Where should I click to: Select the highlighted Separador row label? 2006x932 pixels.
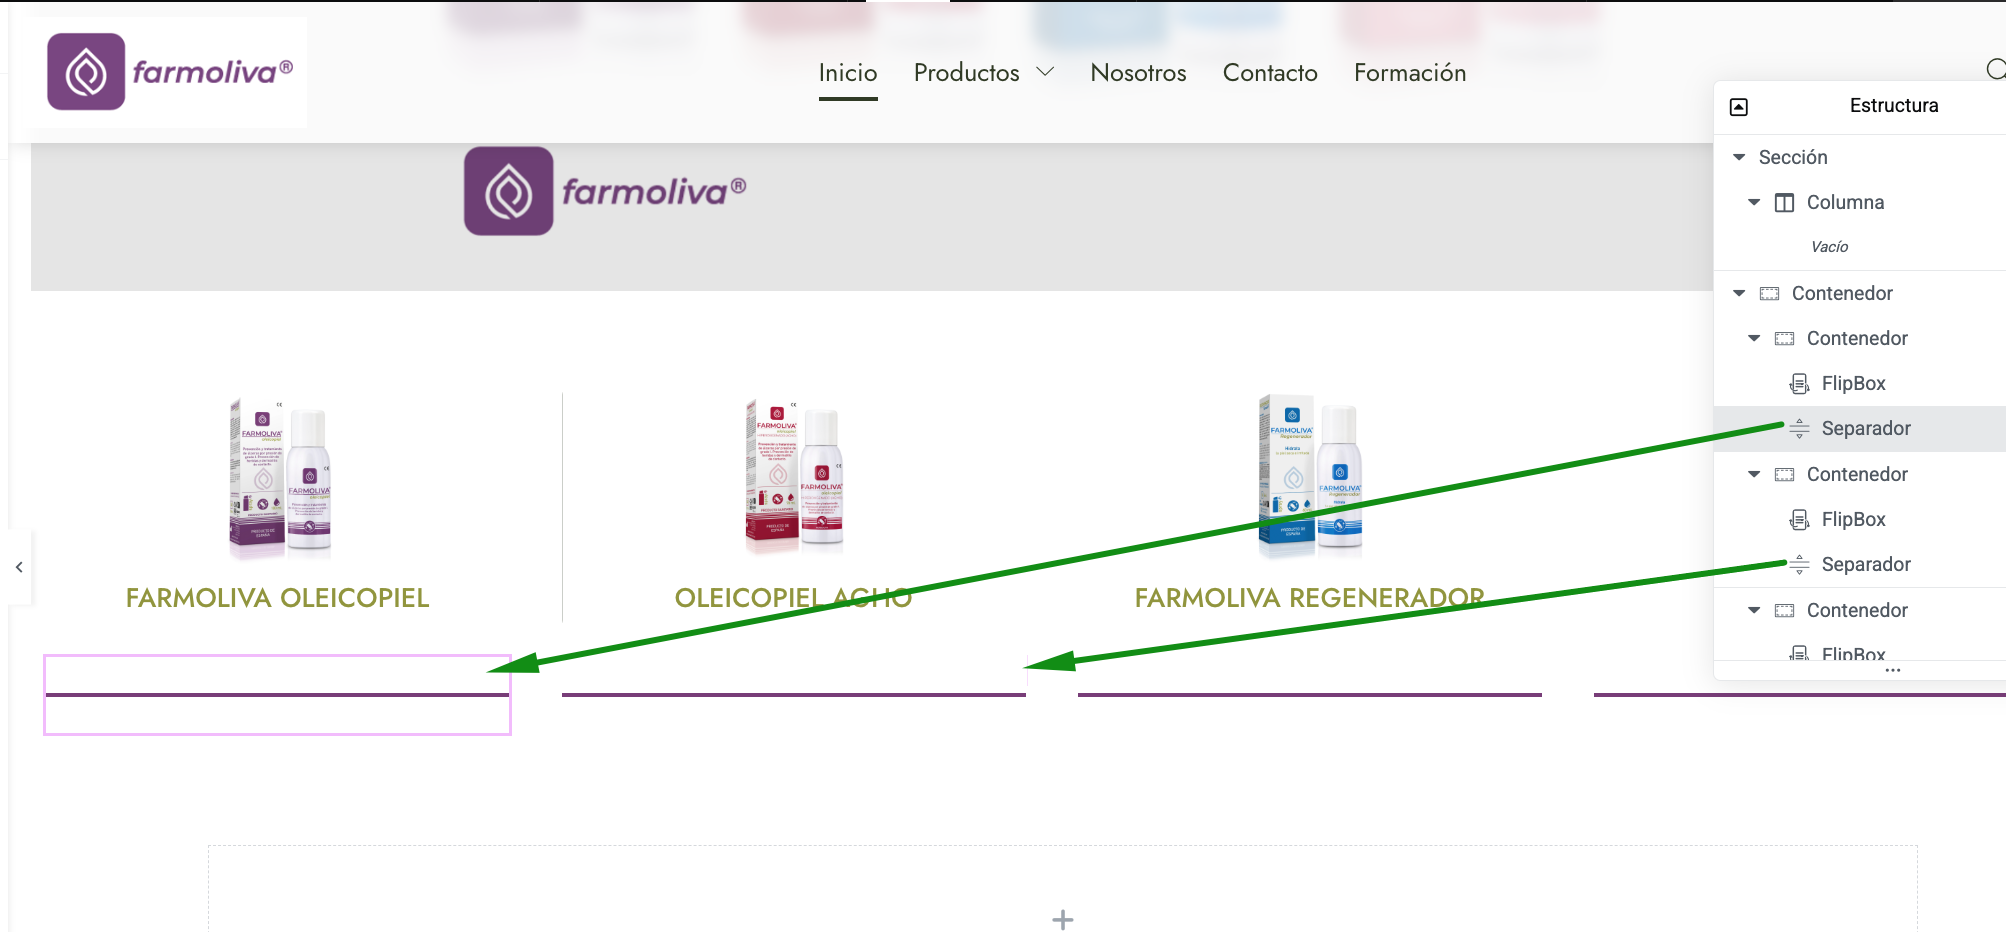[x=1866, y=428]
